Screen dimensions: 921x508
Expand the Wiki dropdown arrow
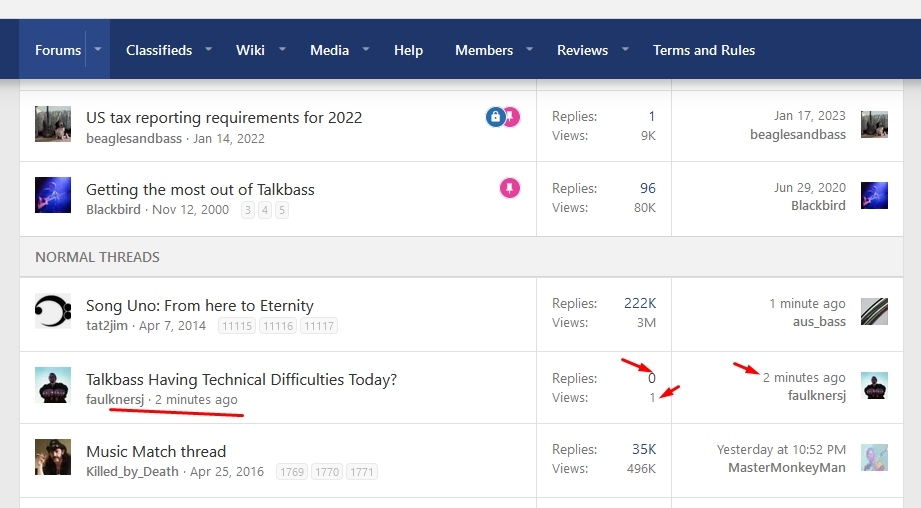click(x=283, y=49)
